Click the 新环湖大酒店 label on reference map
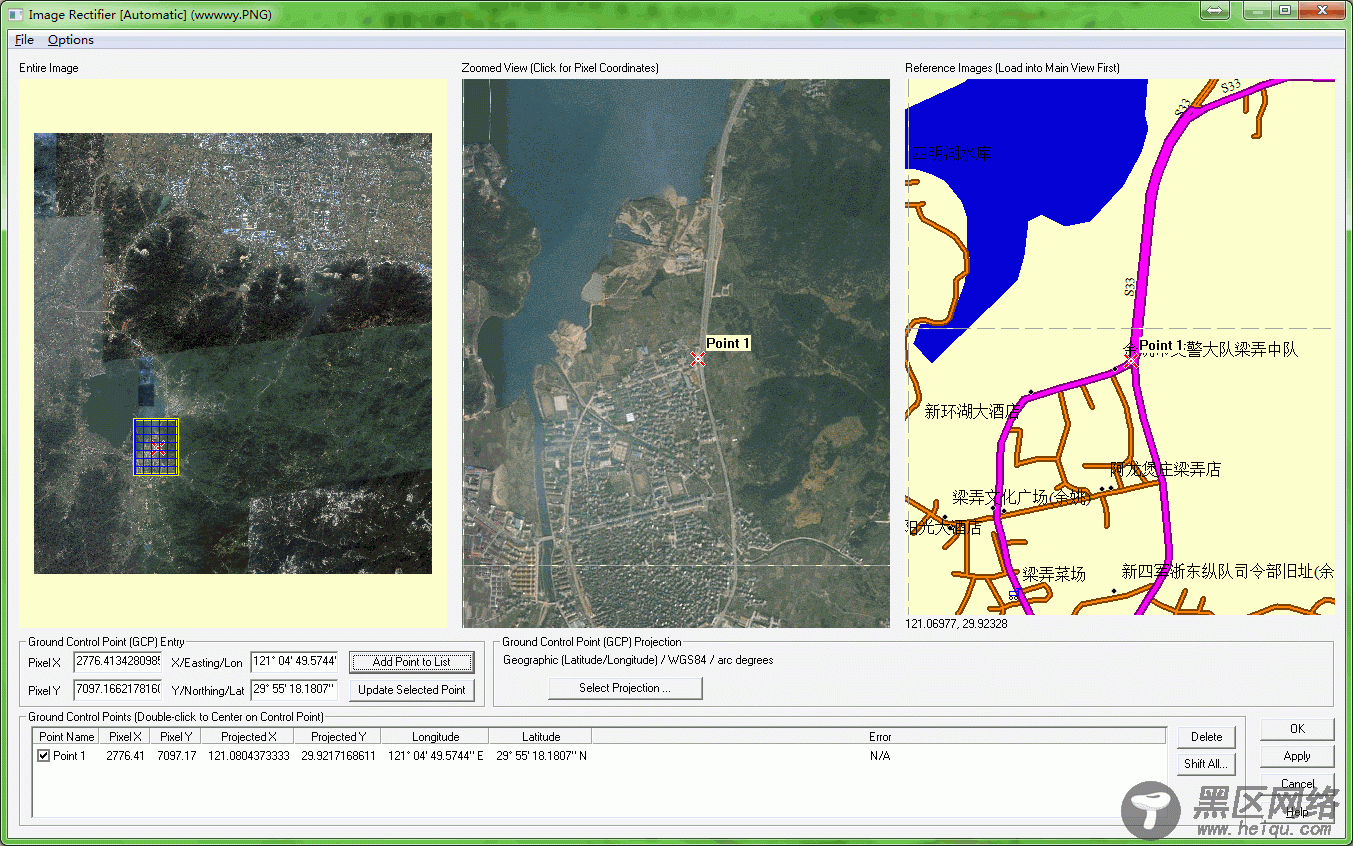 point(971,411)
